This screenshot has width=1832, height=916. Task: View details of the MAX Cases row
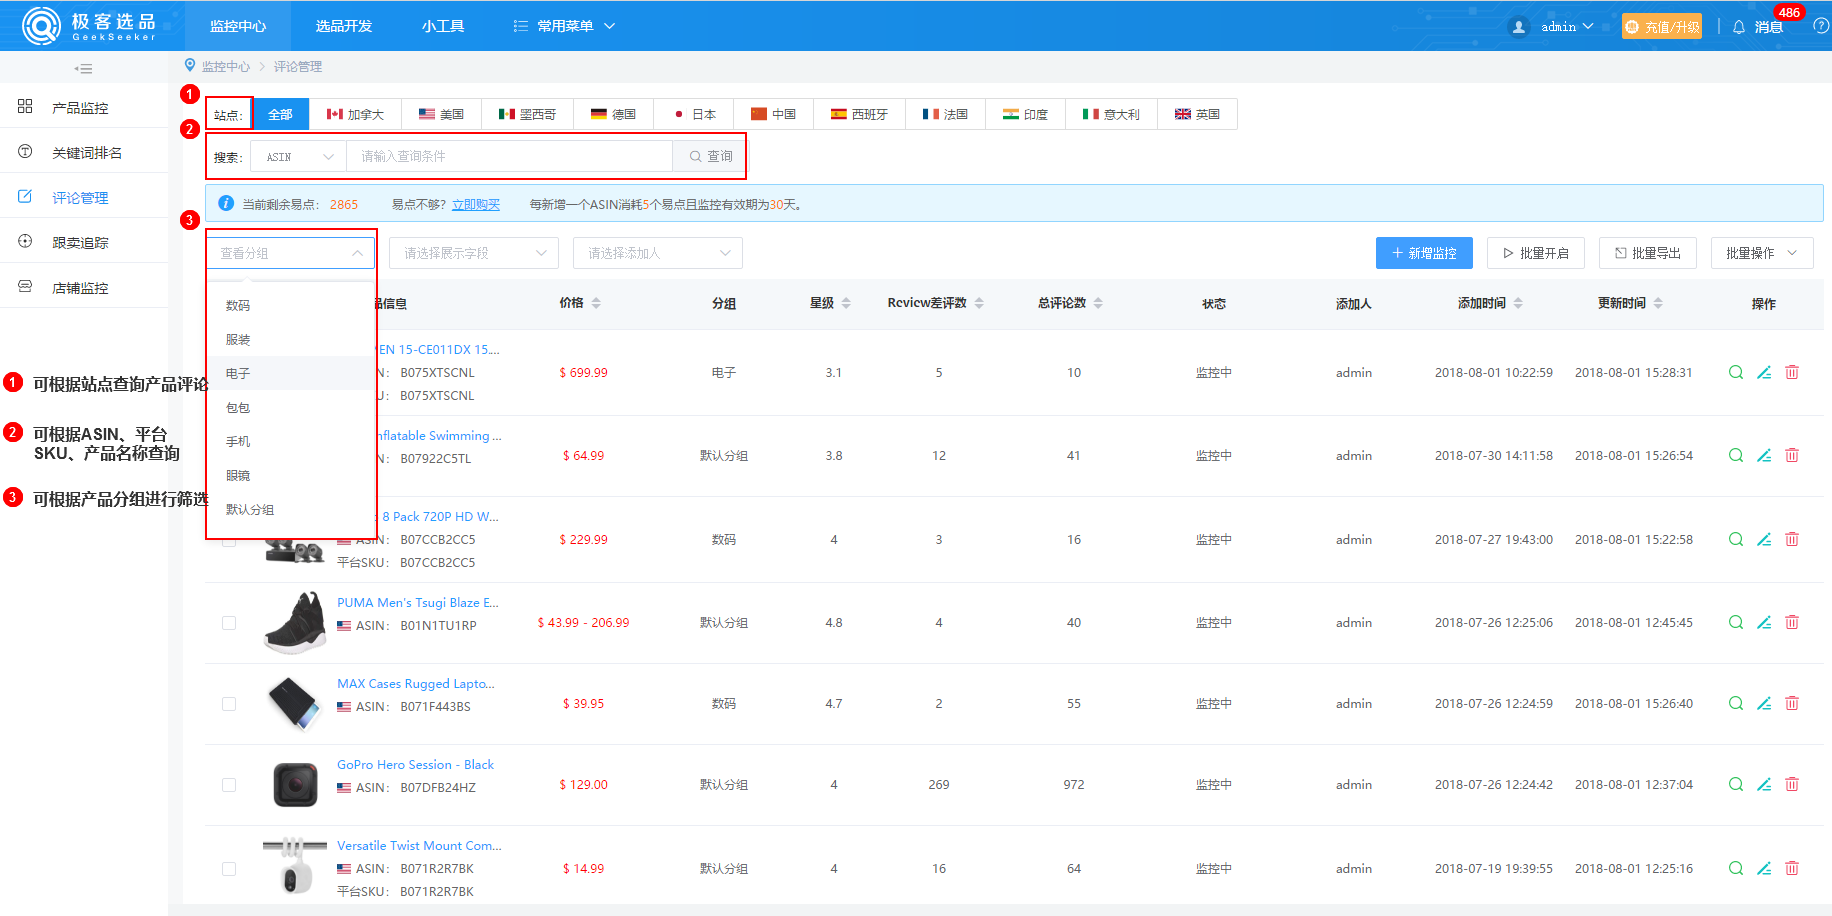[1736, 703]
